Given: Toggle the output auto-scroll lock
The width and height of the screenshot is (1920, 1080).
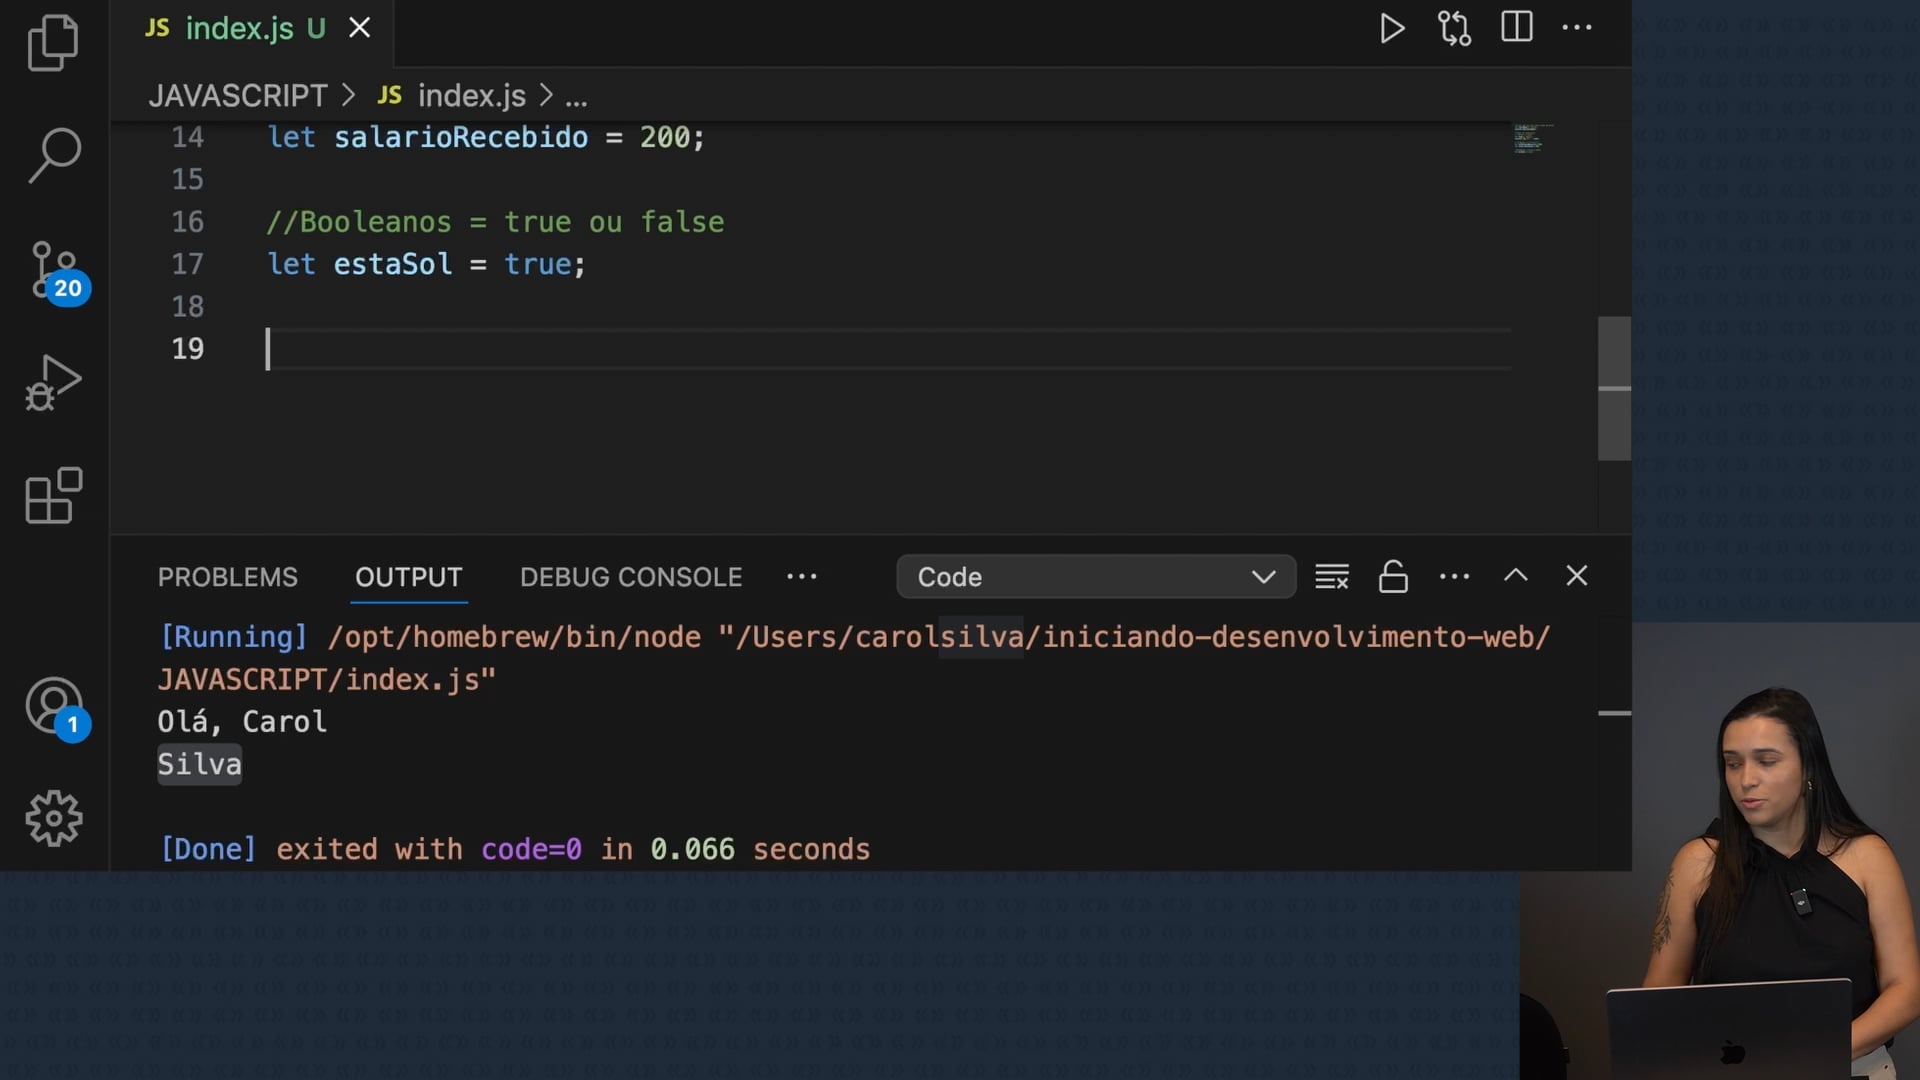Looking at the screenshot, I should [1393, 577].
